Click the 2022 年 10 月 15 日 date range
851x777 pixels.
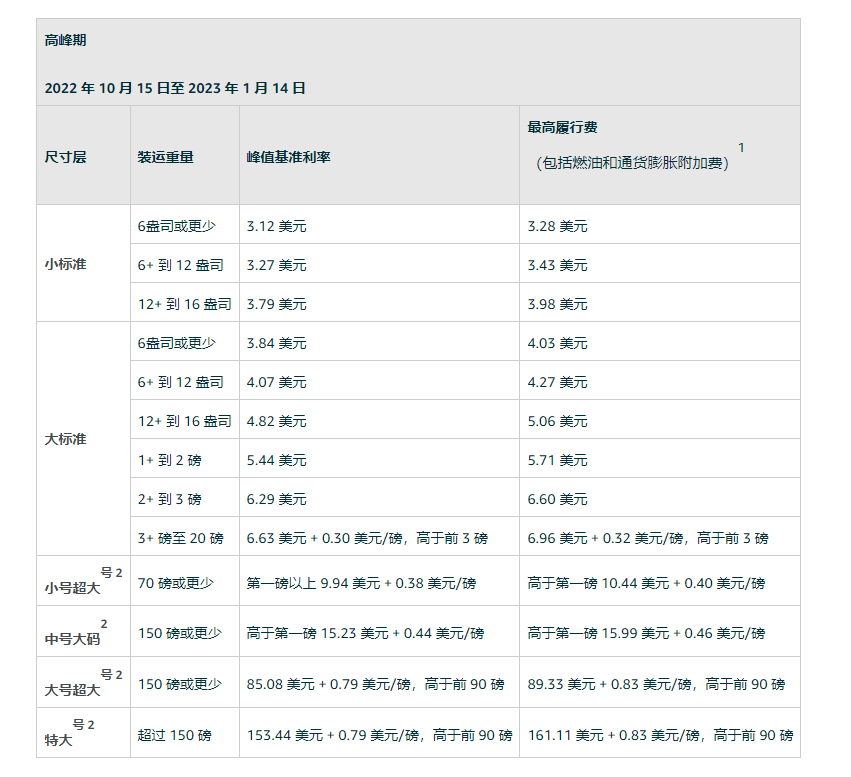pos(175,88)
